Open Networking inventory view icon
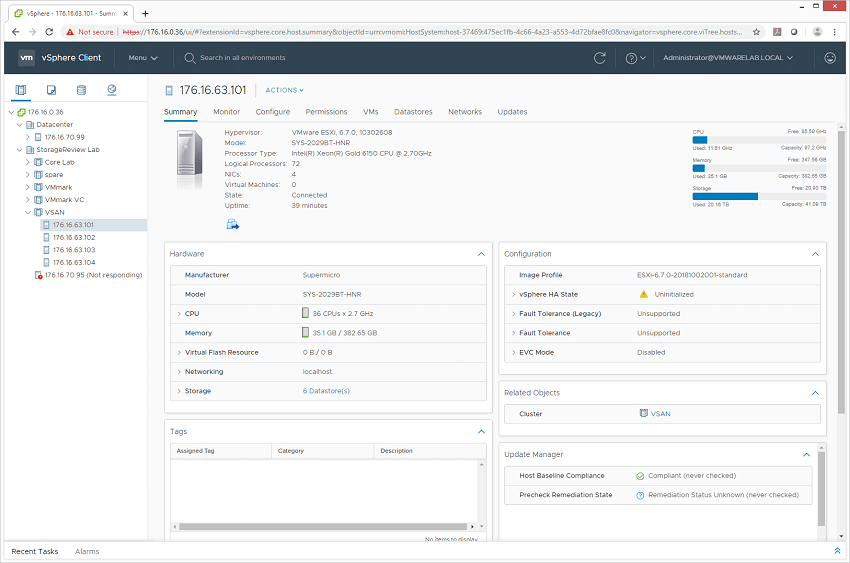 pos(112,90)
